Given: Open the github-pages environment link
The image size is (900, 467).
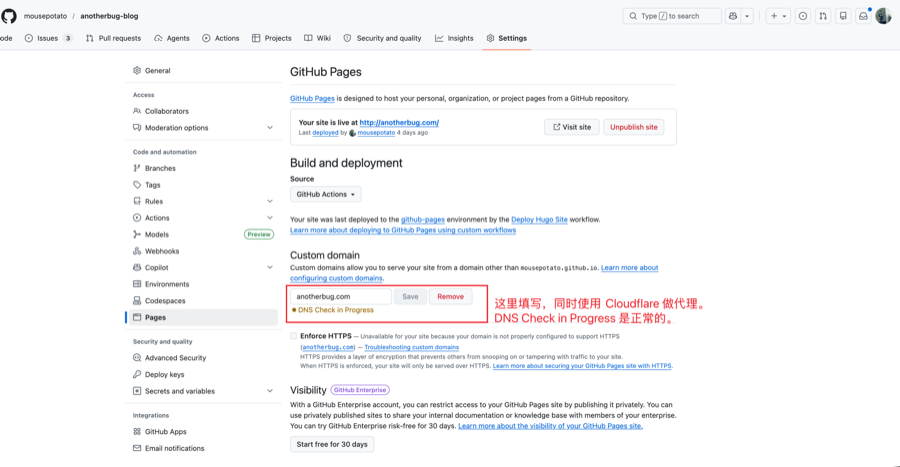Looking at the screenshot, I should [422, 220].
